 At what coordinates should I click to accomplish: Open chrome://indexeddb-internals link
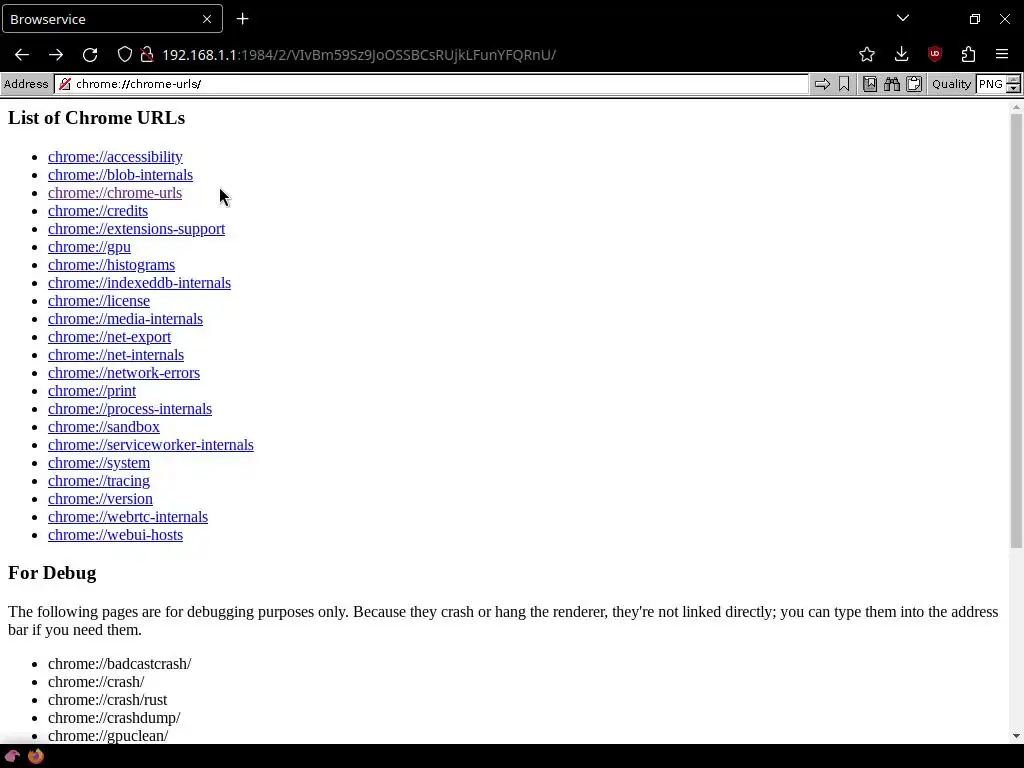coord(139,283)
